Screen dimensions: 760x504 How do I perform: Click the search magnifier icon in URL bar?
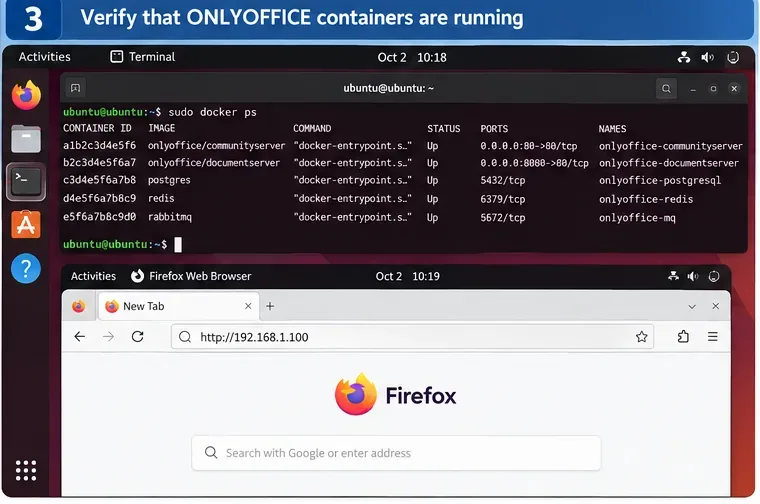click(185, 337)
